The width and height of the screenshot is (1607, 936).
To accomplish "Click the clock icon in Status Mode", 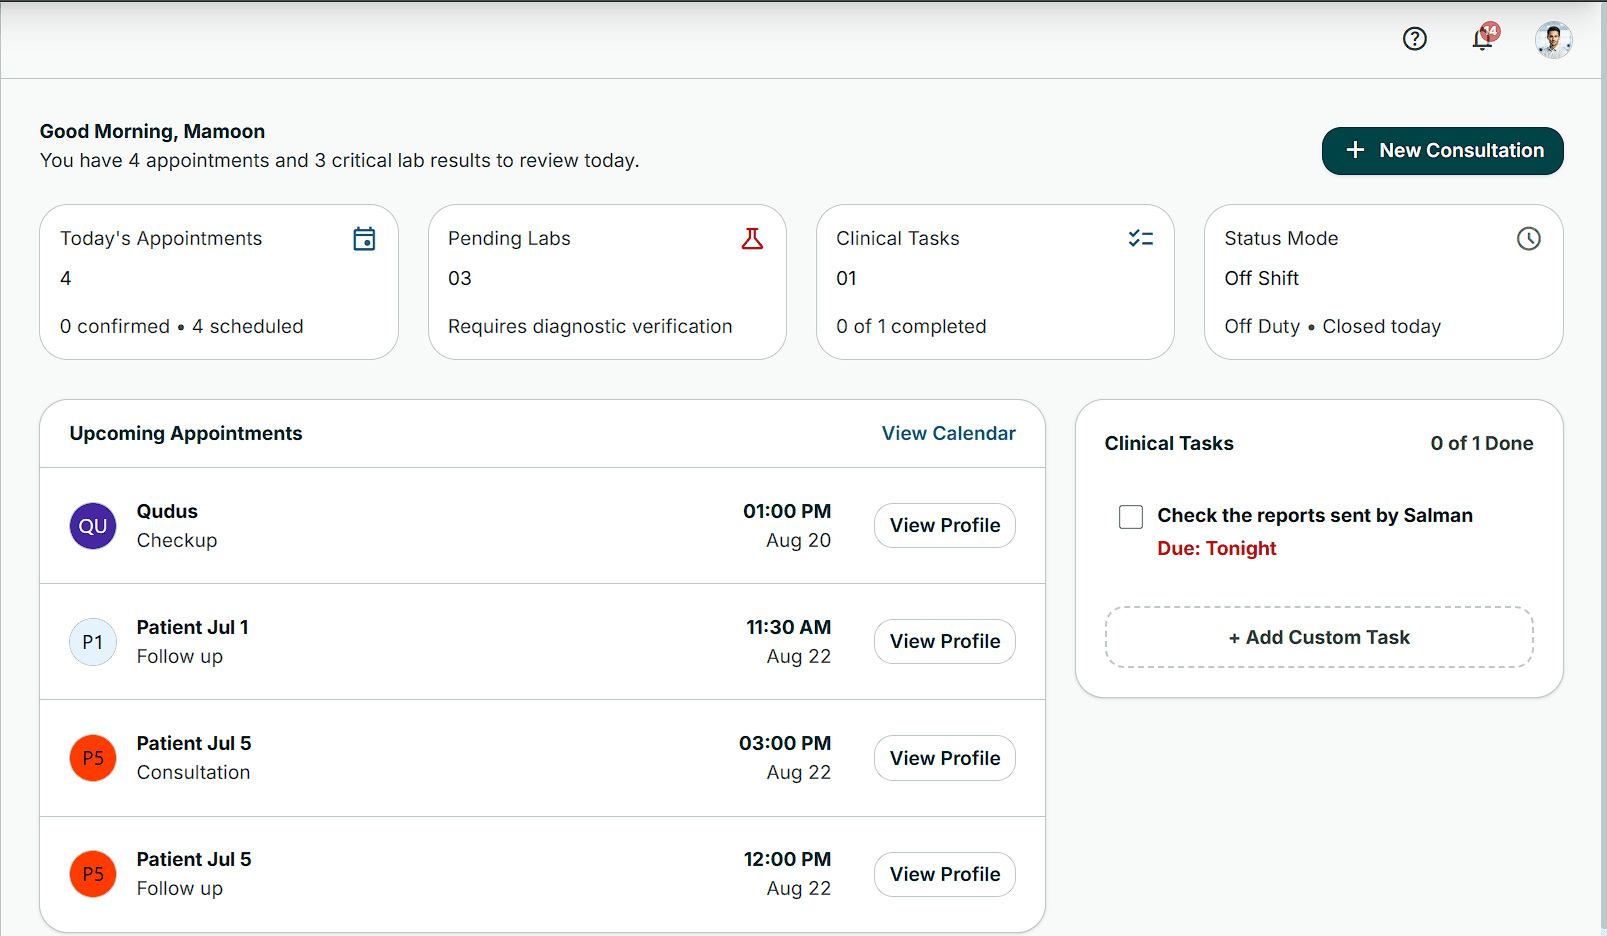I will (x=1528, y=239).
